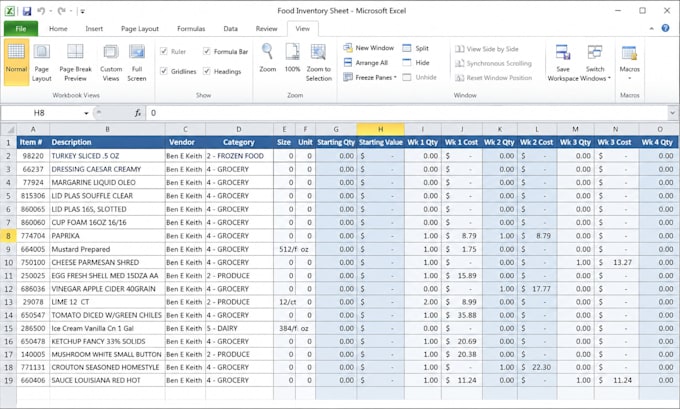
Task: Switch to Page Layout view icon
Action: [42, 52]
